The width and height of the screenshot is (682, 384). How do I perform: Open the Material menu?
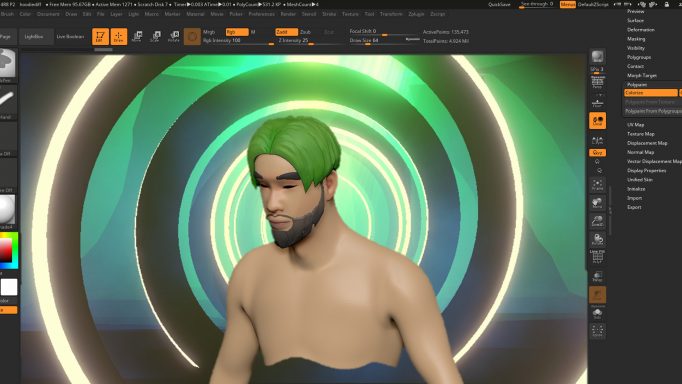tap(195, 14)
